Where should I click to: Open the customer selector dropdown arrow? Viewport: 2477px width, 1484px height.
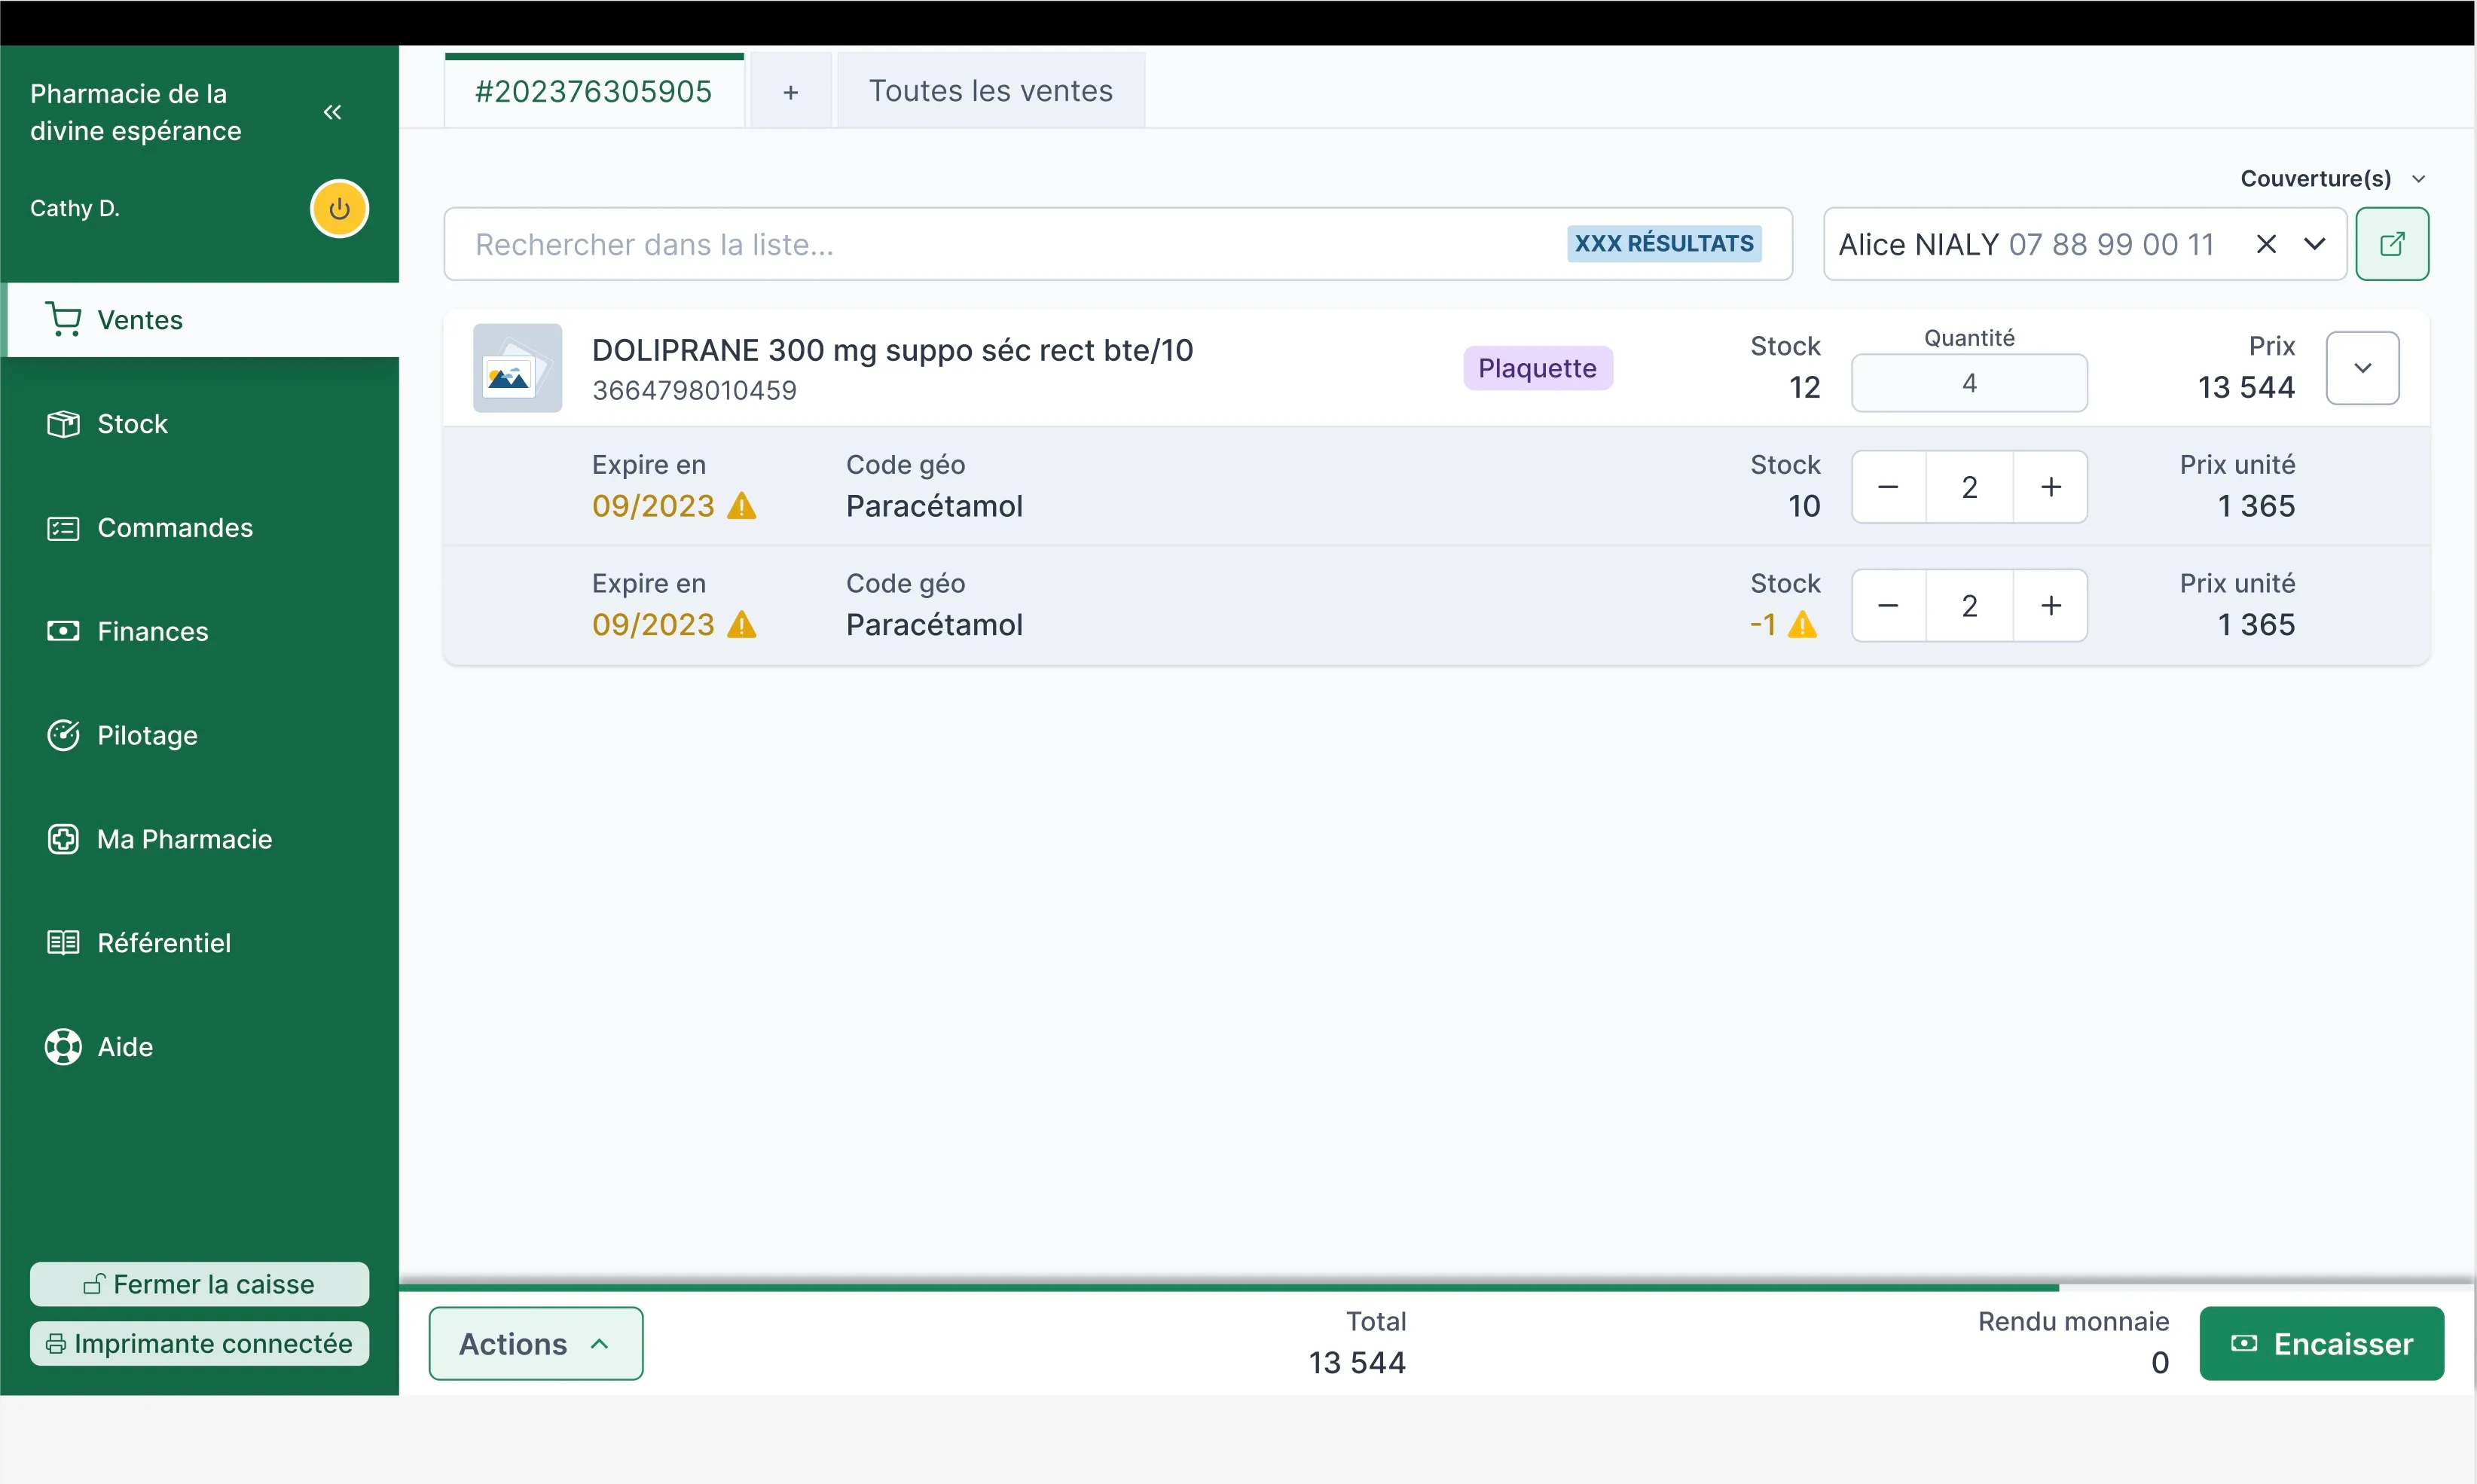[2314, 244]
